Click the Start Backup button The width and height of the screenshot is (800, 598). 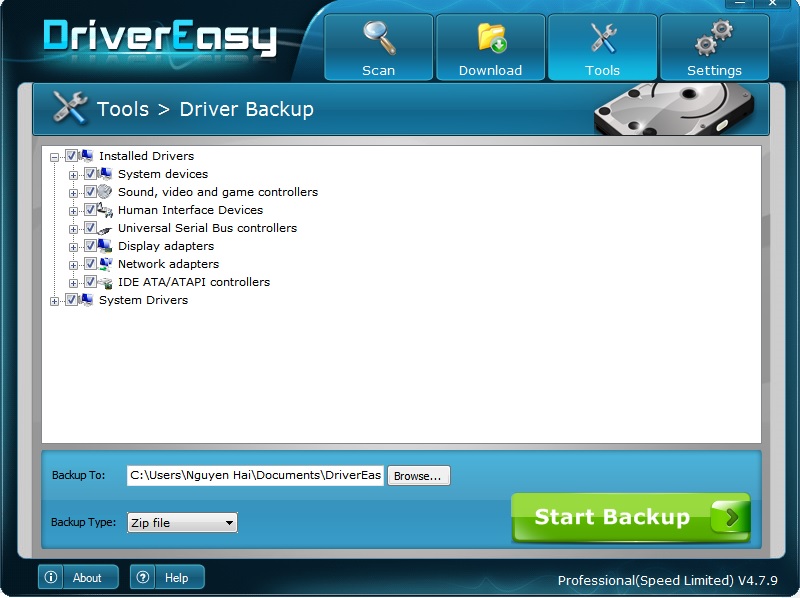pos(631,517)
